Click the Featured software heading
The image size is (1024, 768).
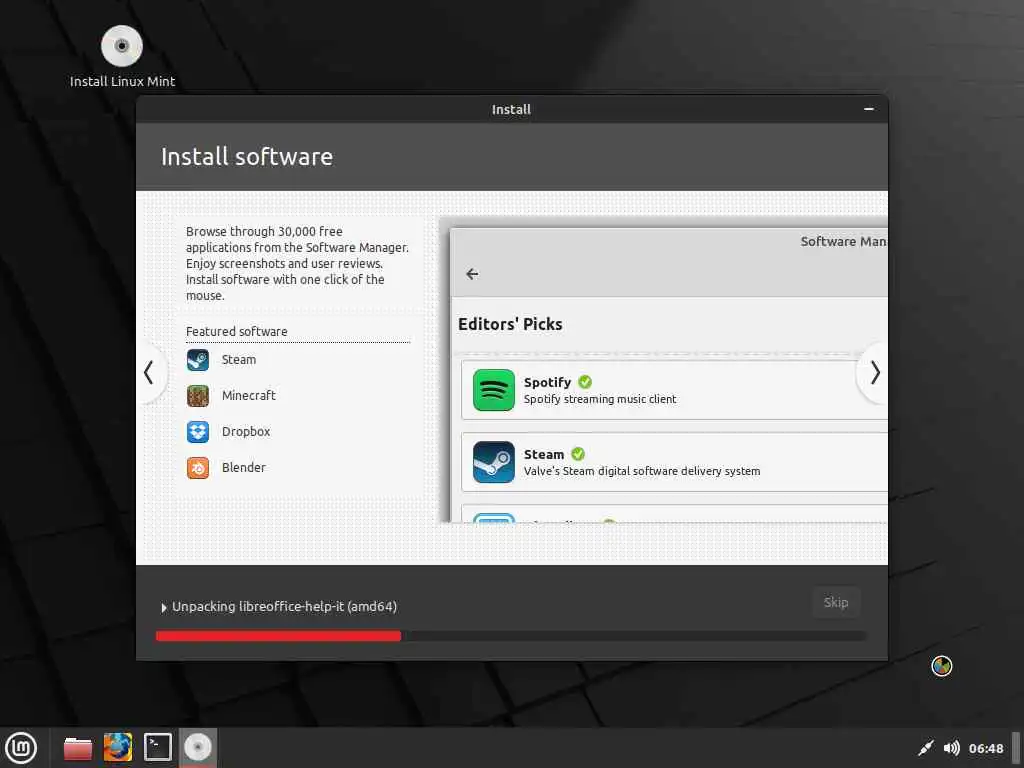pyautogui.click(x=236, y=332)
